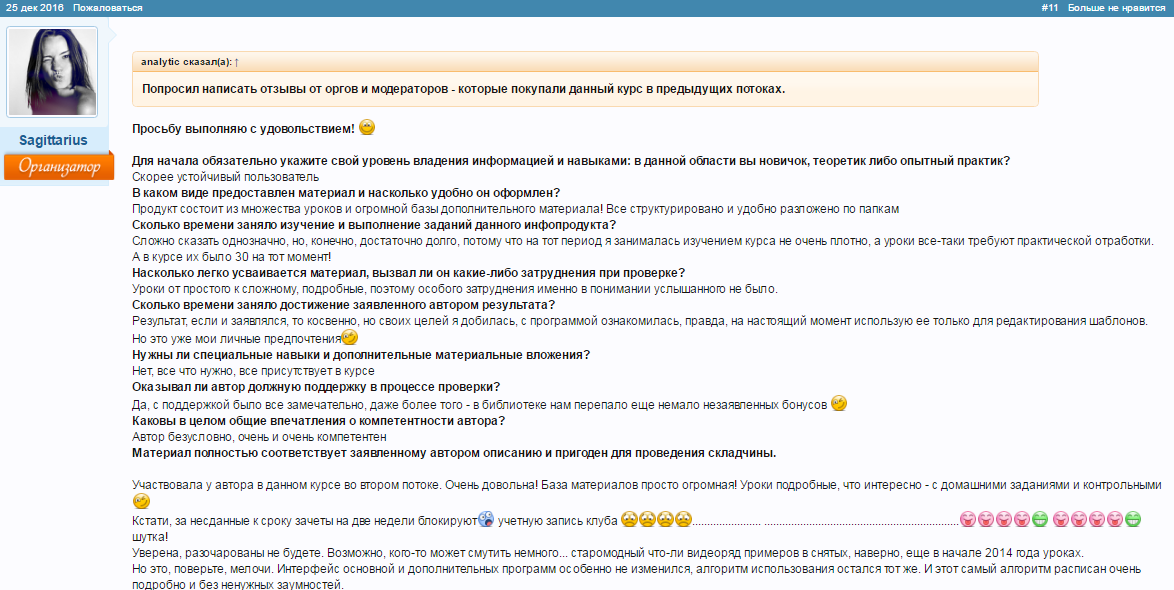Click the line starting "Уверена, разочарованы не будете"

click(608, 553)
